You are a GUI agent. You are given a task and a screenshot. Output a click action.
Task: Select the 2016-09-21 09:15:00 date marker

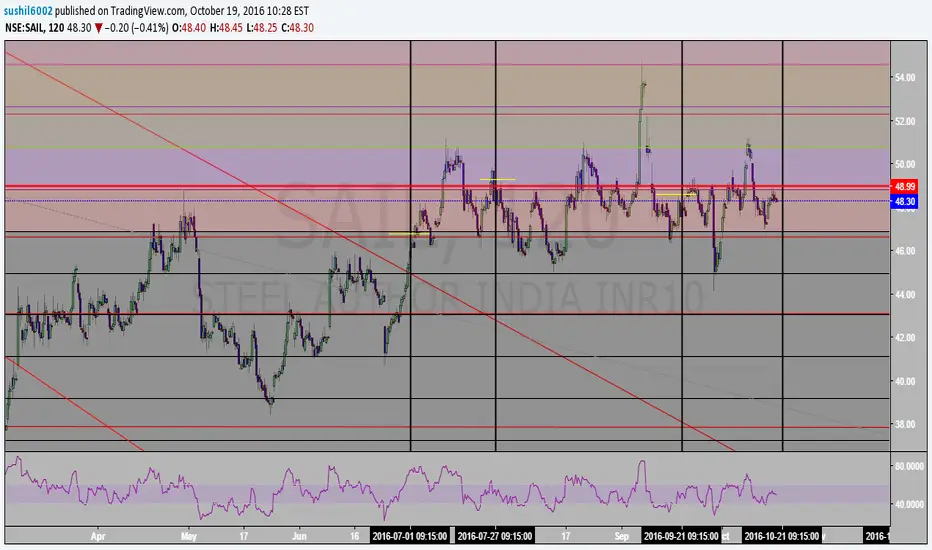[681, 536]
